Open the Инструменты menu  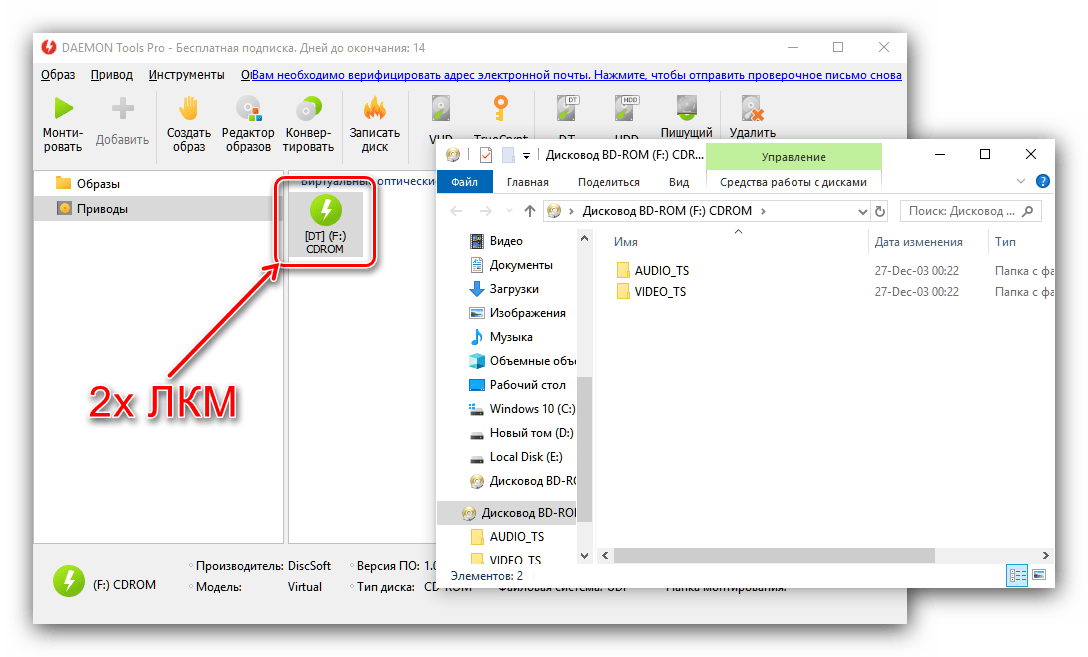[x=186, y=75]
